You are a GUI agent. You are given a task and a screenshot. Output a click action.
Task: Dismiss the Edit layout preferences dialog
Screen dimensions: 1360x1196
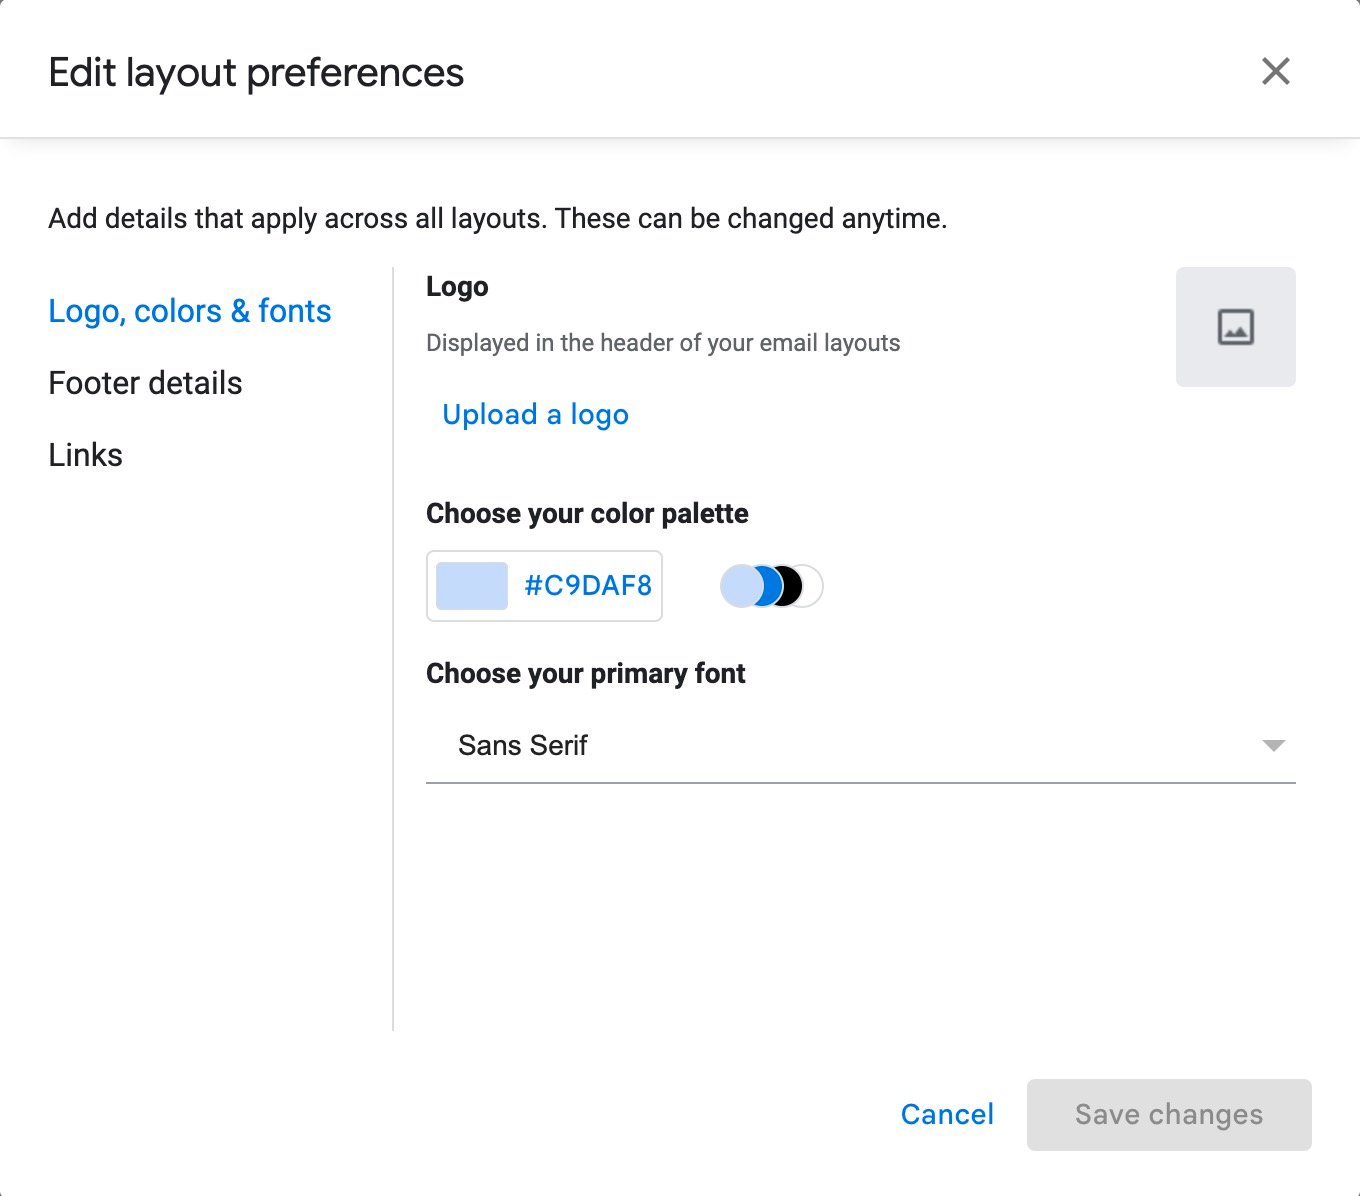tap(1275, 71)
